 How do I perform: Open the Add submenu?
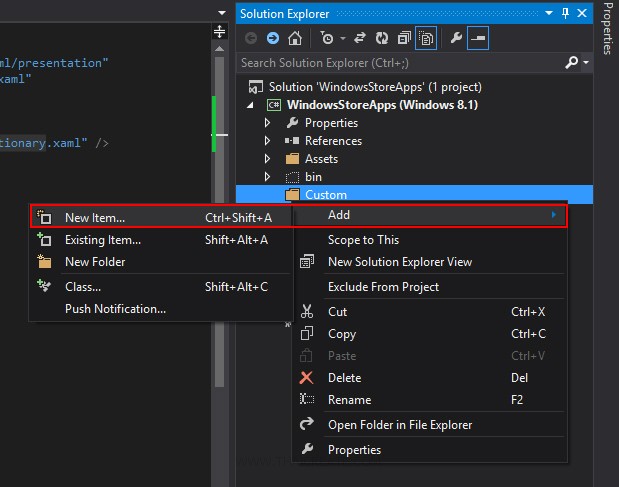point(430,215)
